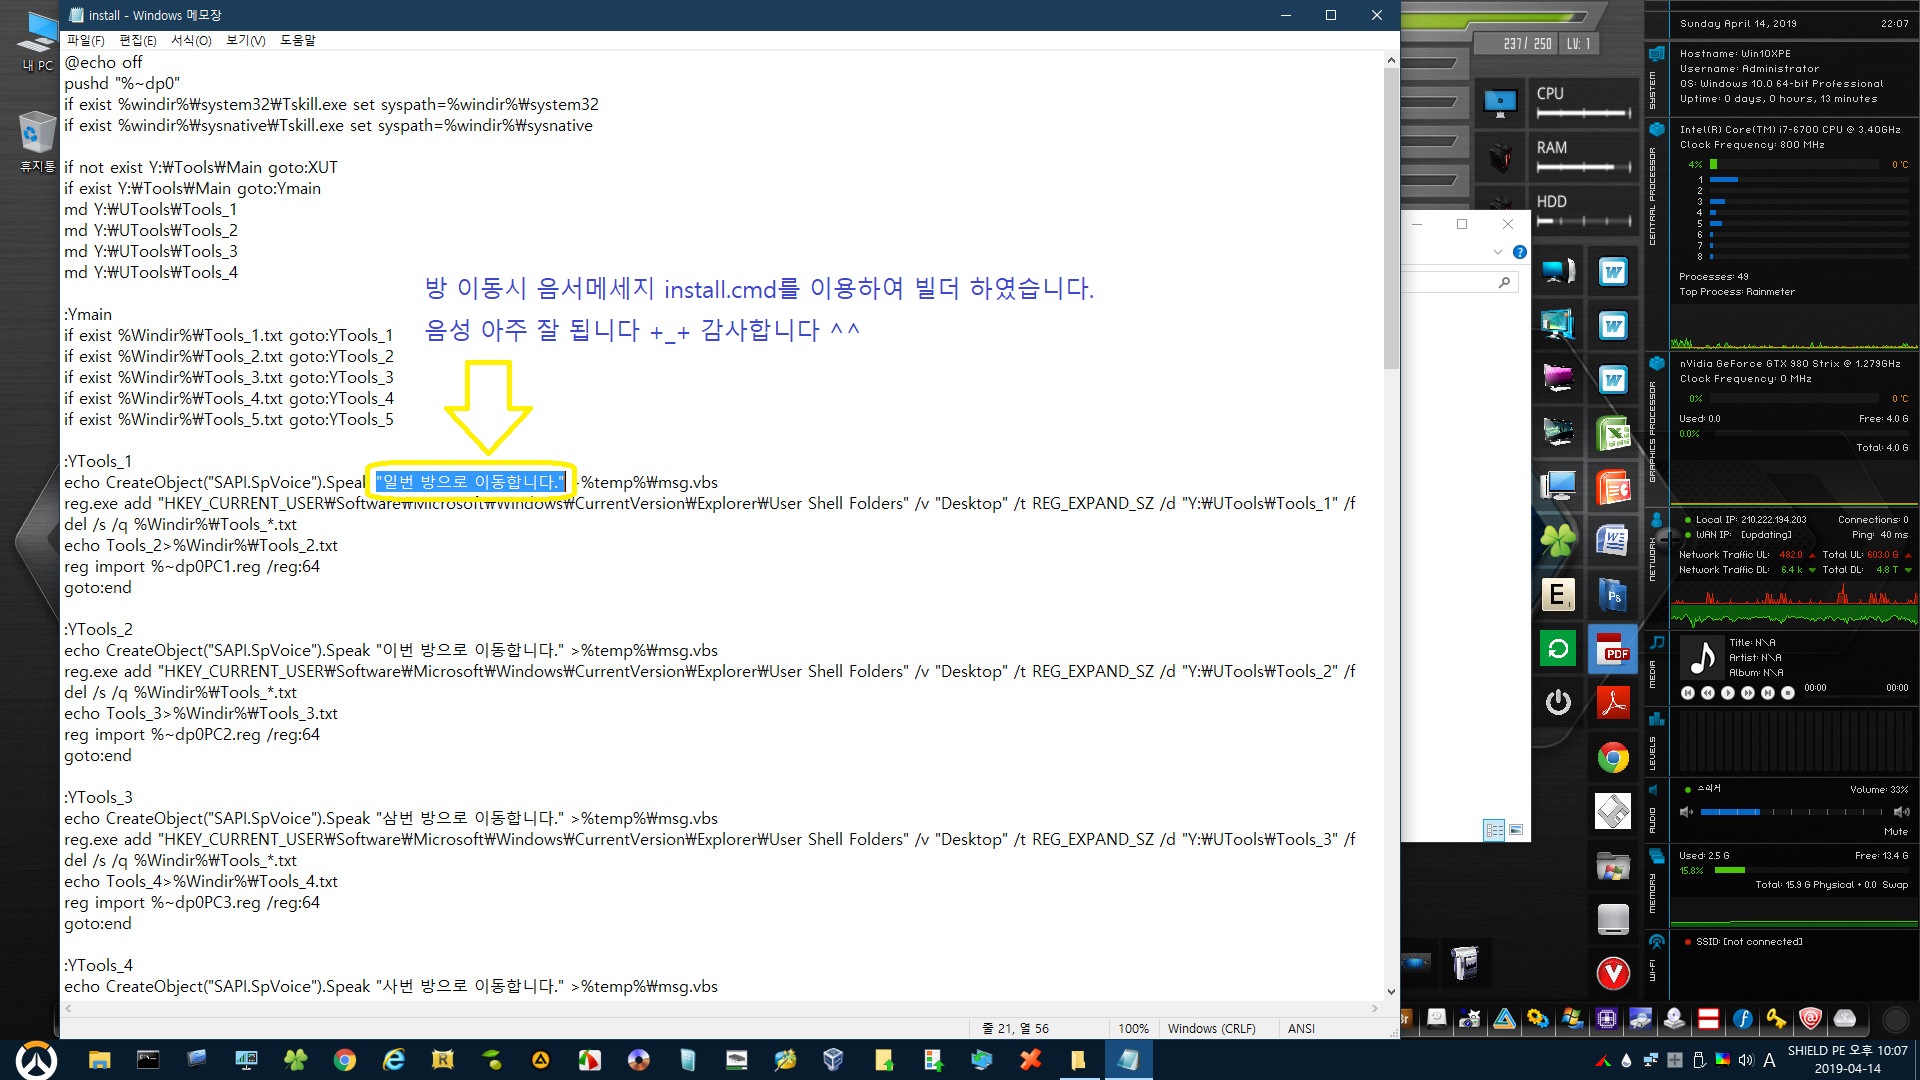Click the Rainmeter media play button
1920x1080 pixels.
[1728, 692]
